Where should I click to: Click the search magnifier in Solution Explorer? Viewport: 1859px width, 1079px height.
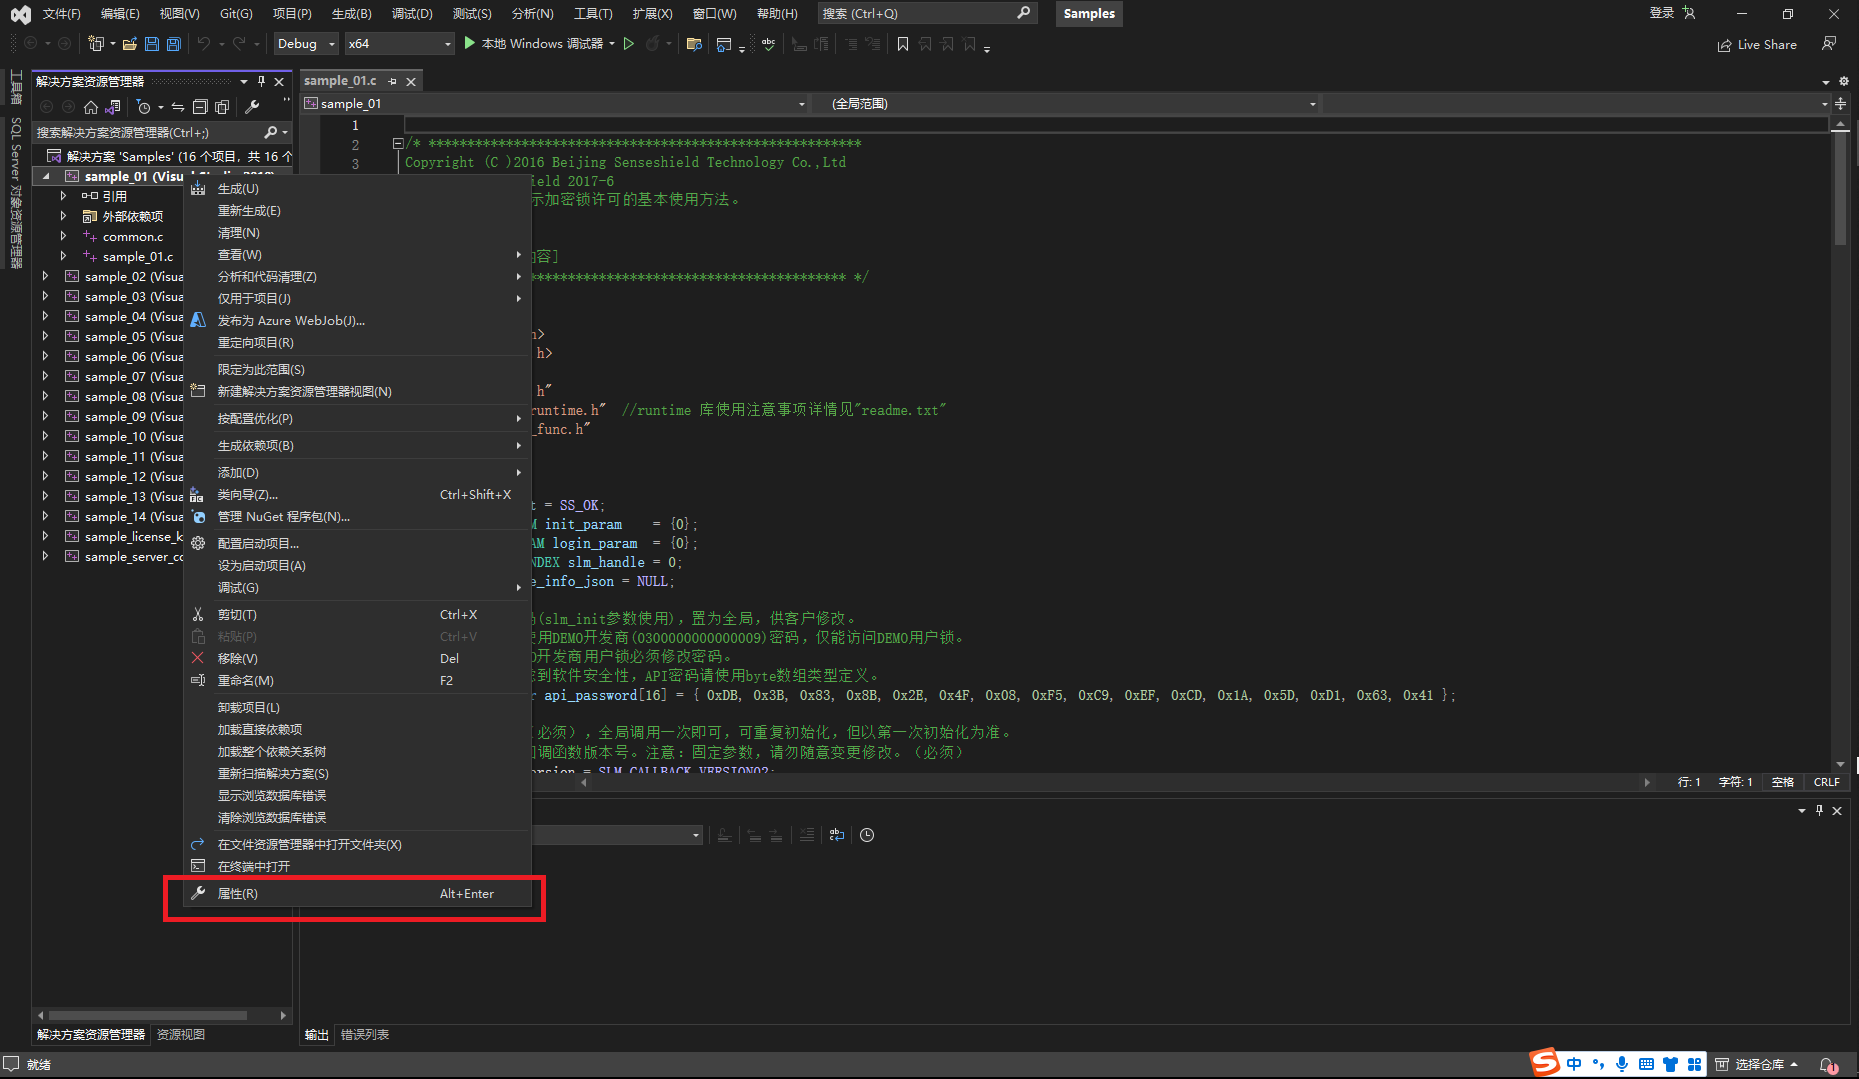pos(270,132)
